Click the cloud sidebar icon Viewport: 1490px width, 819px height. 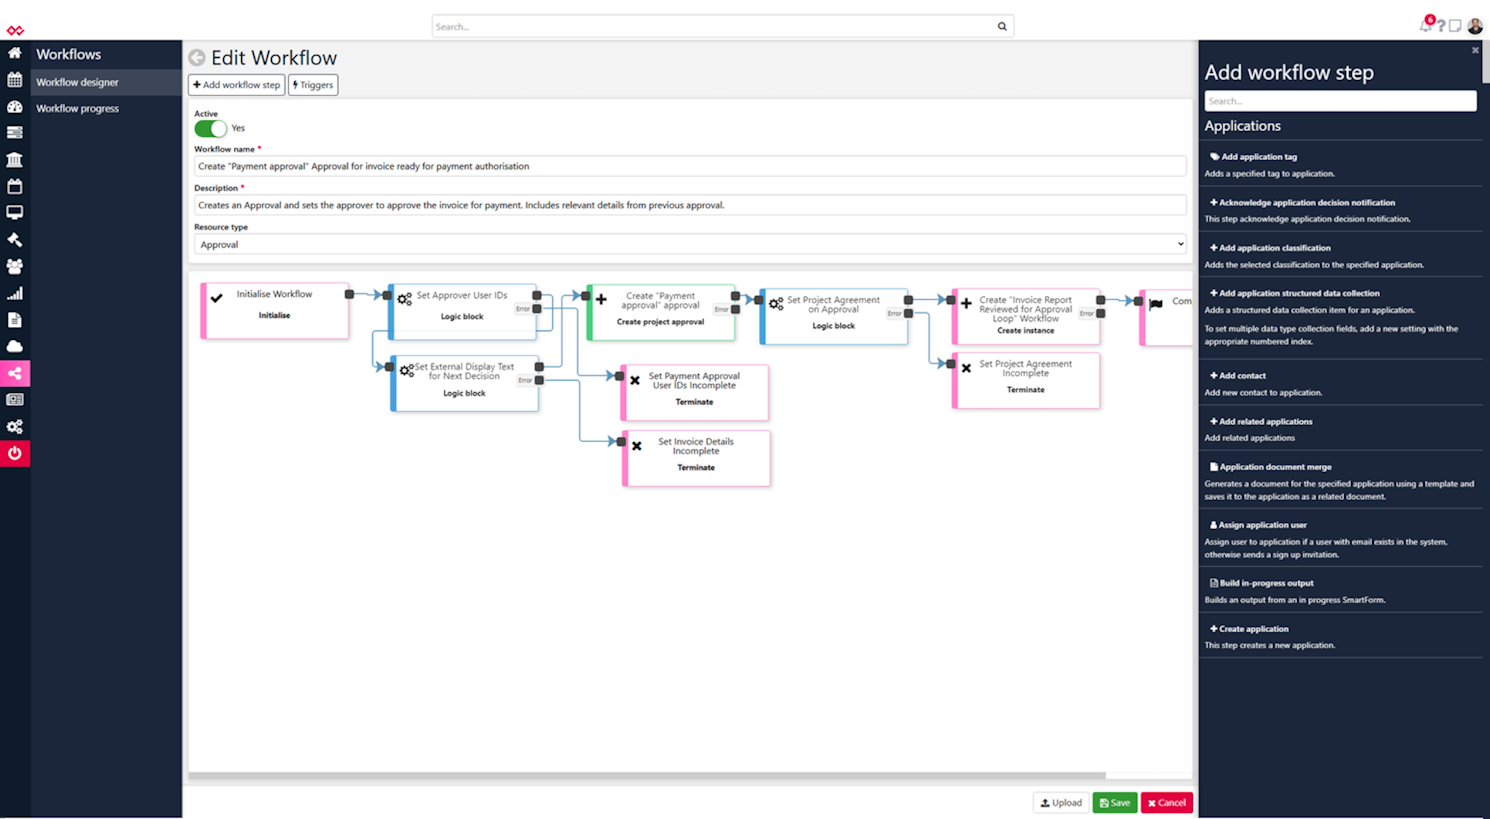point(14,346)
